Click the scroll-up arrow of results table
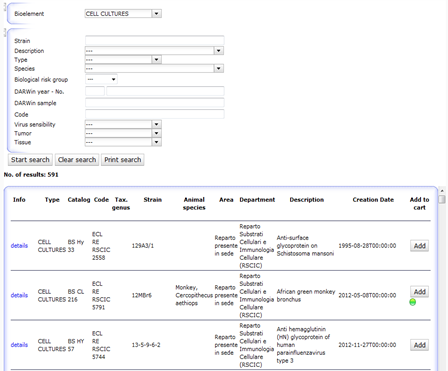 pos(442,191)
